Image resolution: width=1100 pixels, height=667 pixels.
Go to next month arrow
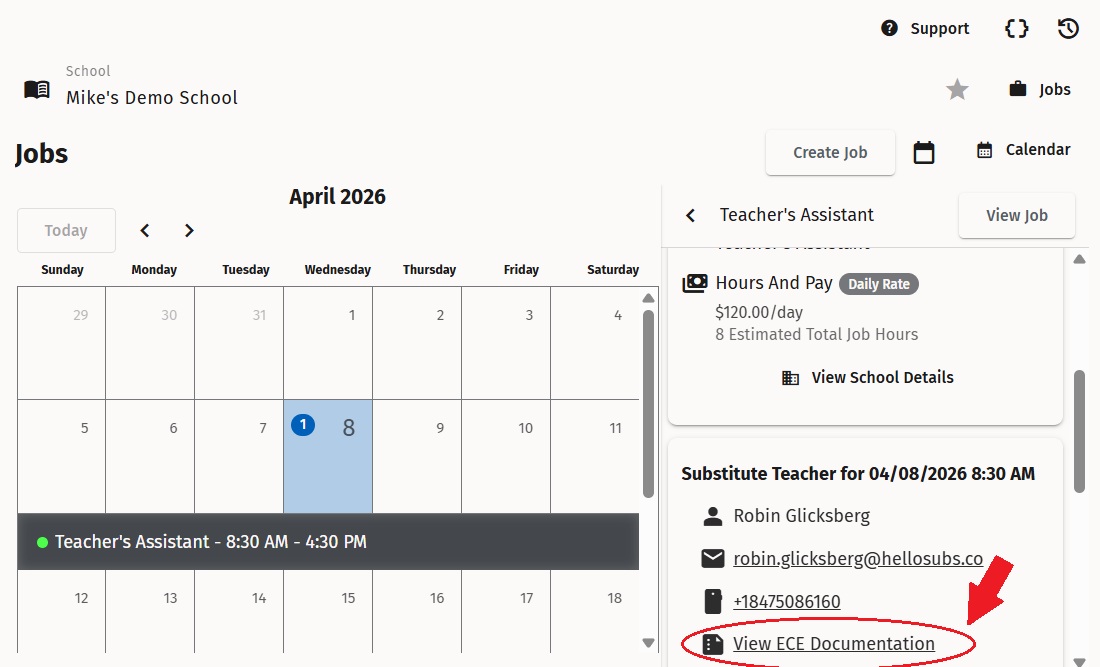click(x=189, y=231)
